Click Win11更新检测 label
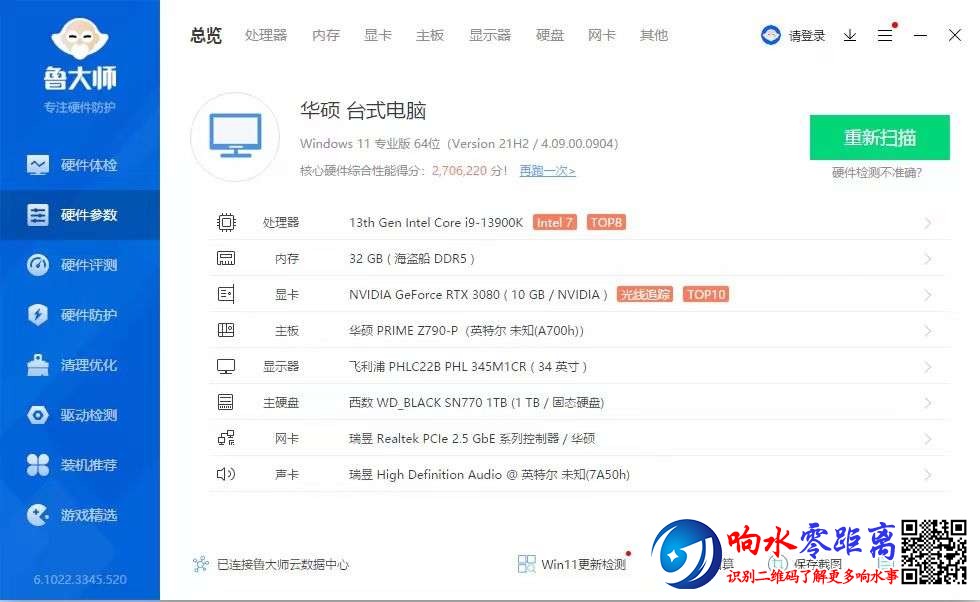980x602 pixels. [x=583, y=564]
